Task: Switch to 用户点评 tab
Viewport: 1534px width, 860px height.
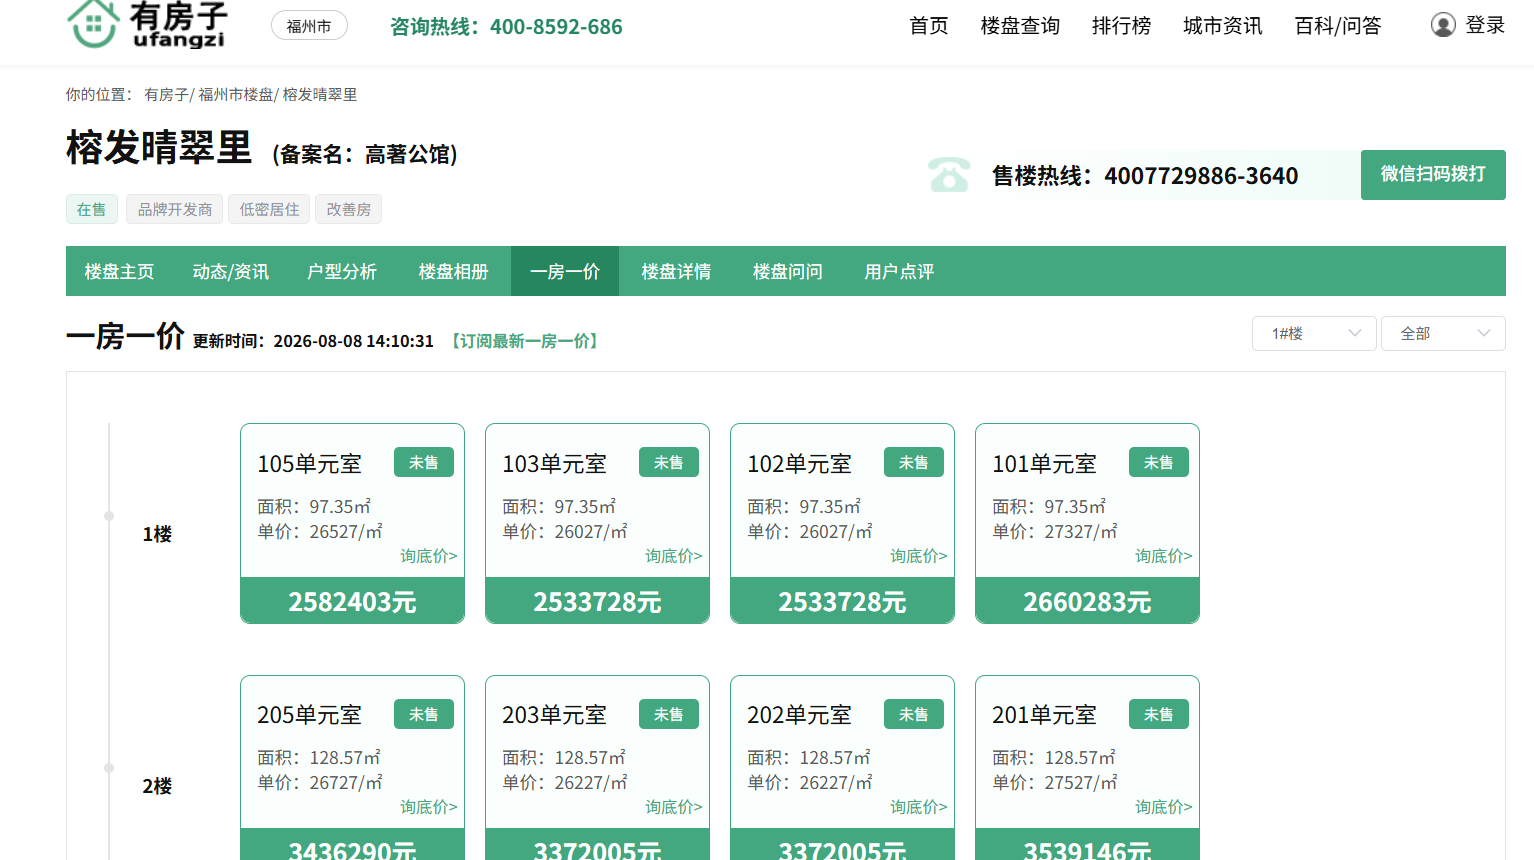Action: click(899, 271)
